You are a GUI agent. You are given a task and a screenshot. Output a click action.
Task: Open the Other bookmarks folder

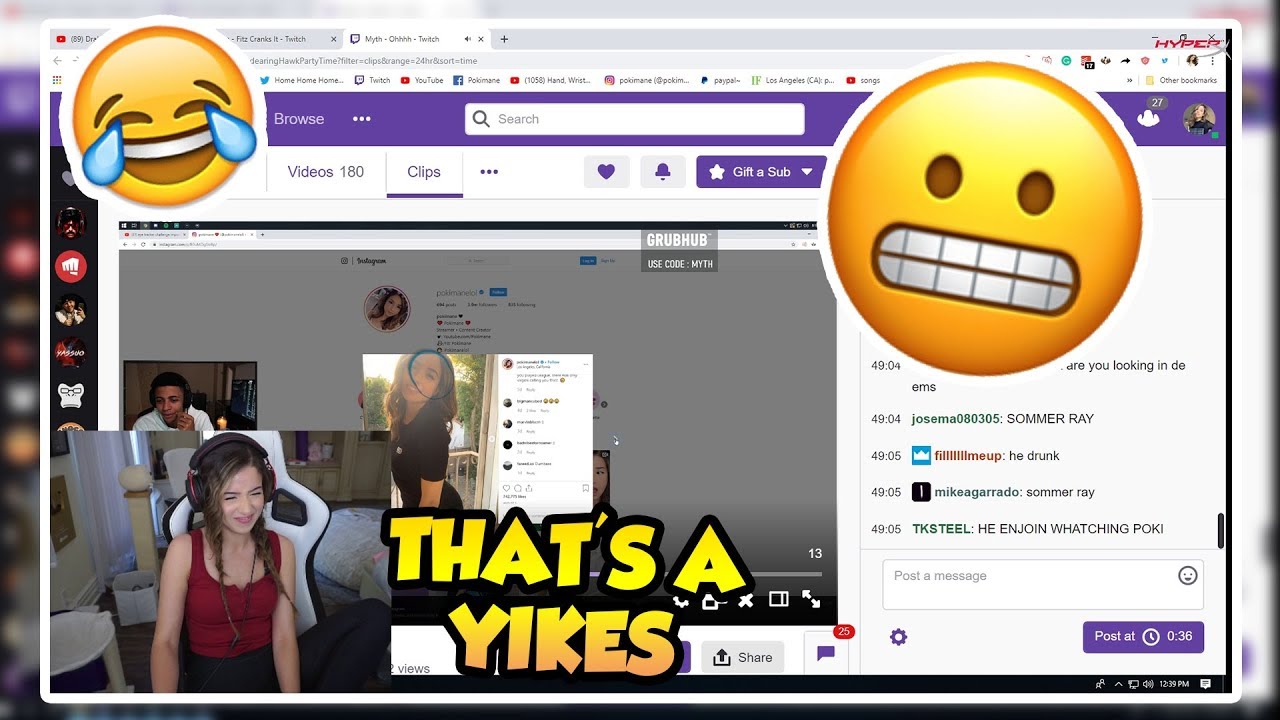pos(1182,80)
